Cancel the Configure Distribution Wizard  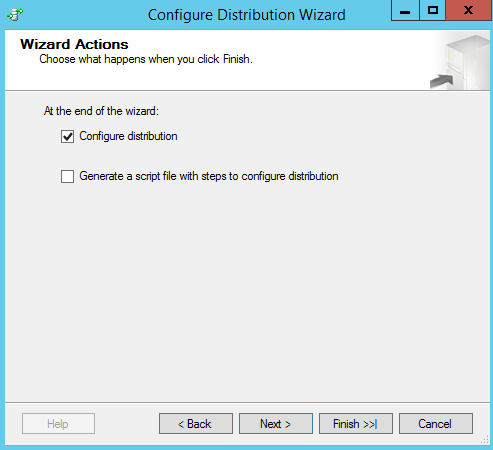click(x=436, y=424)
